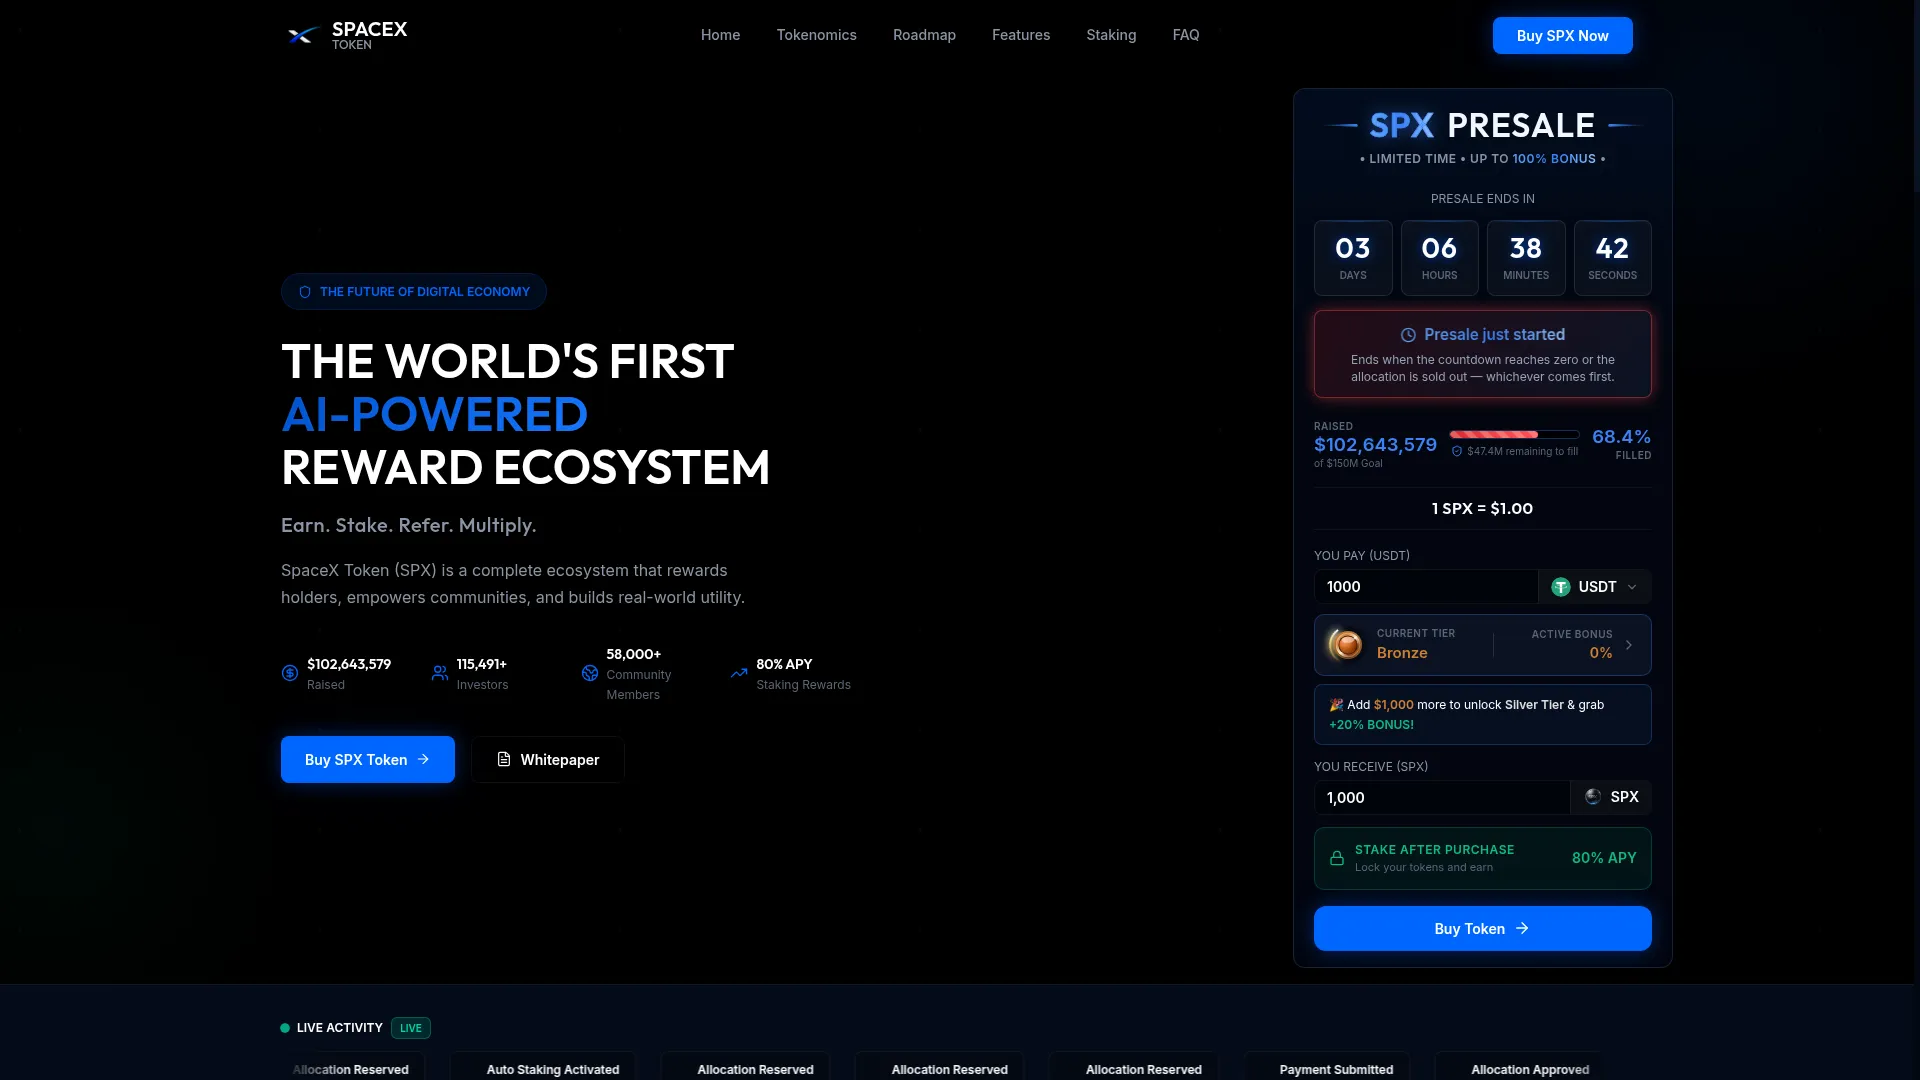Click the SpaceX Token logo icon
The height and width of the screenshot is (1080, 1920).
(x=303, y=35)
